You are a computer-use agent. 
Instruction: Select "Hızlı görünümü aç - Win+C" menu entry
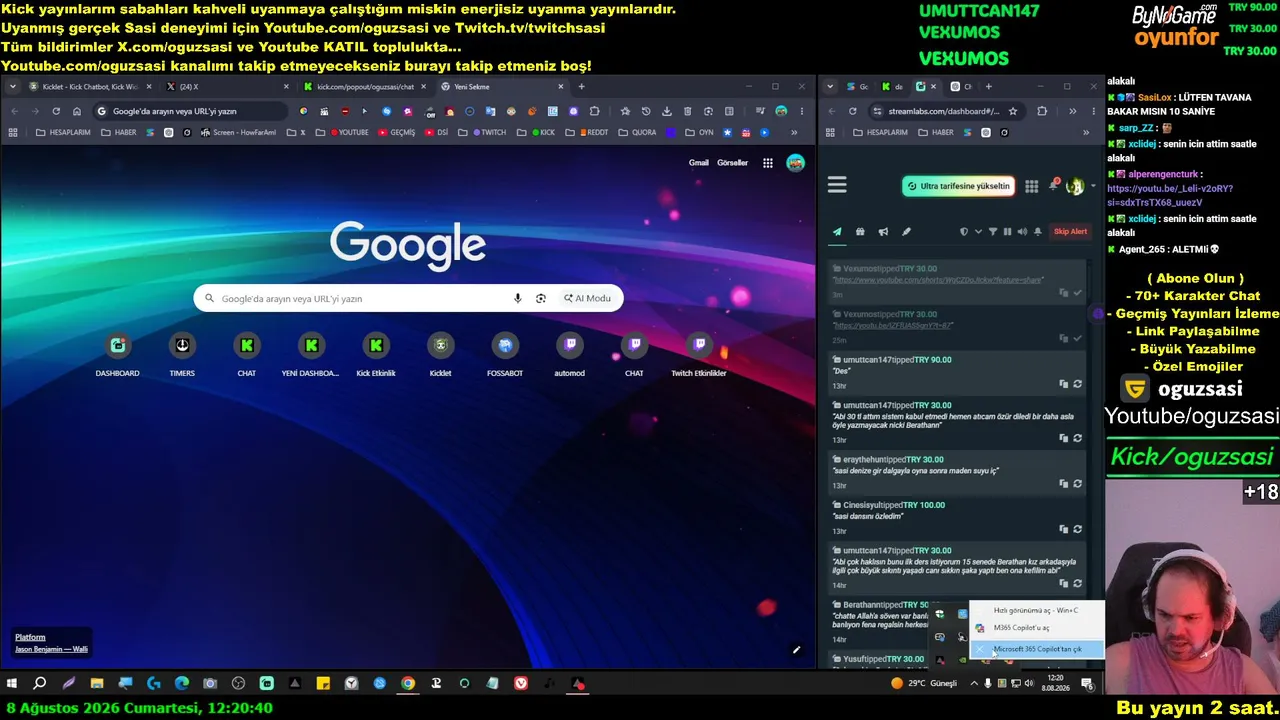point(1037,610)
